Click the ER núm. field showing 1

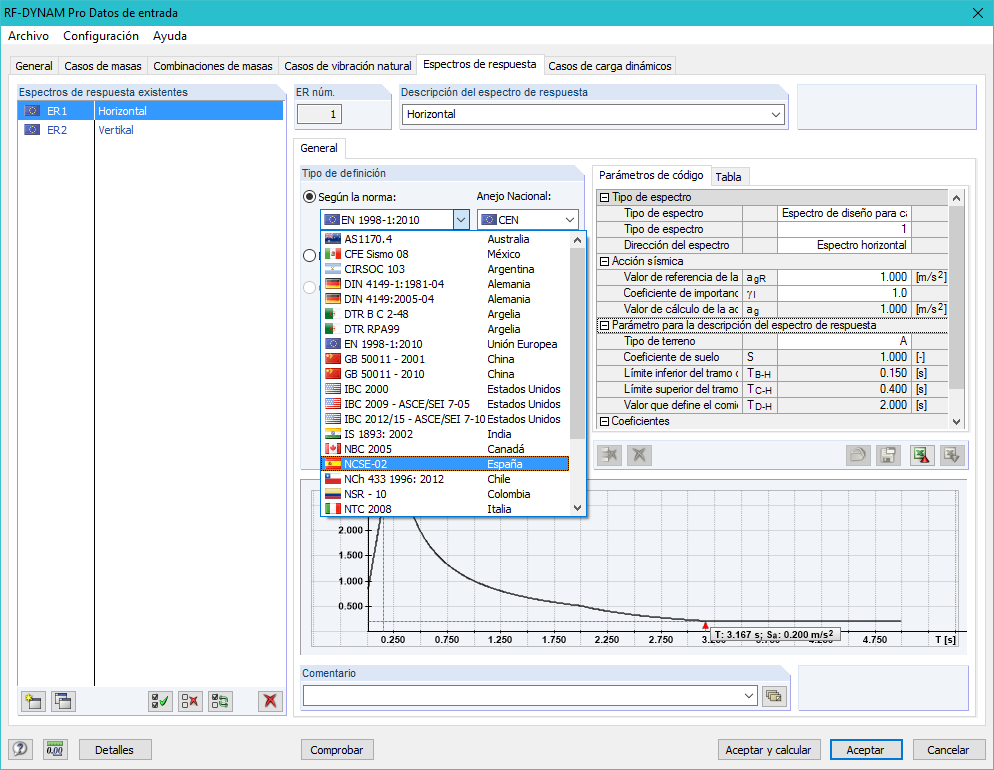(x=320, y=115)
